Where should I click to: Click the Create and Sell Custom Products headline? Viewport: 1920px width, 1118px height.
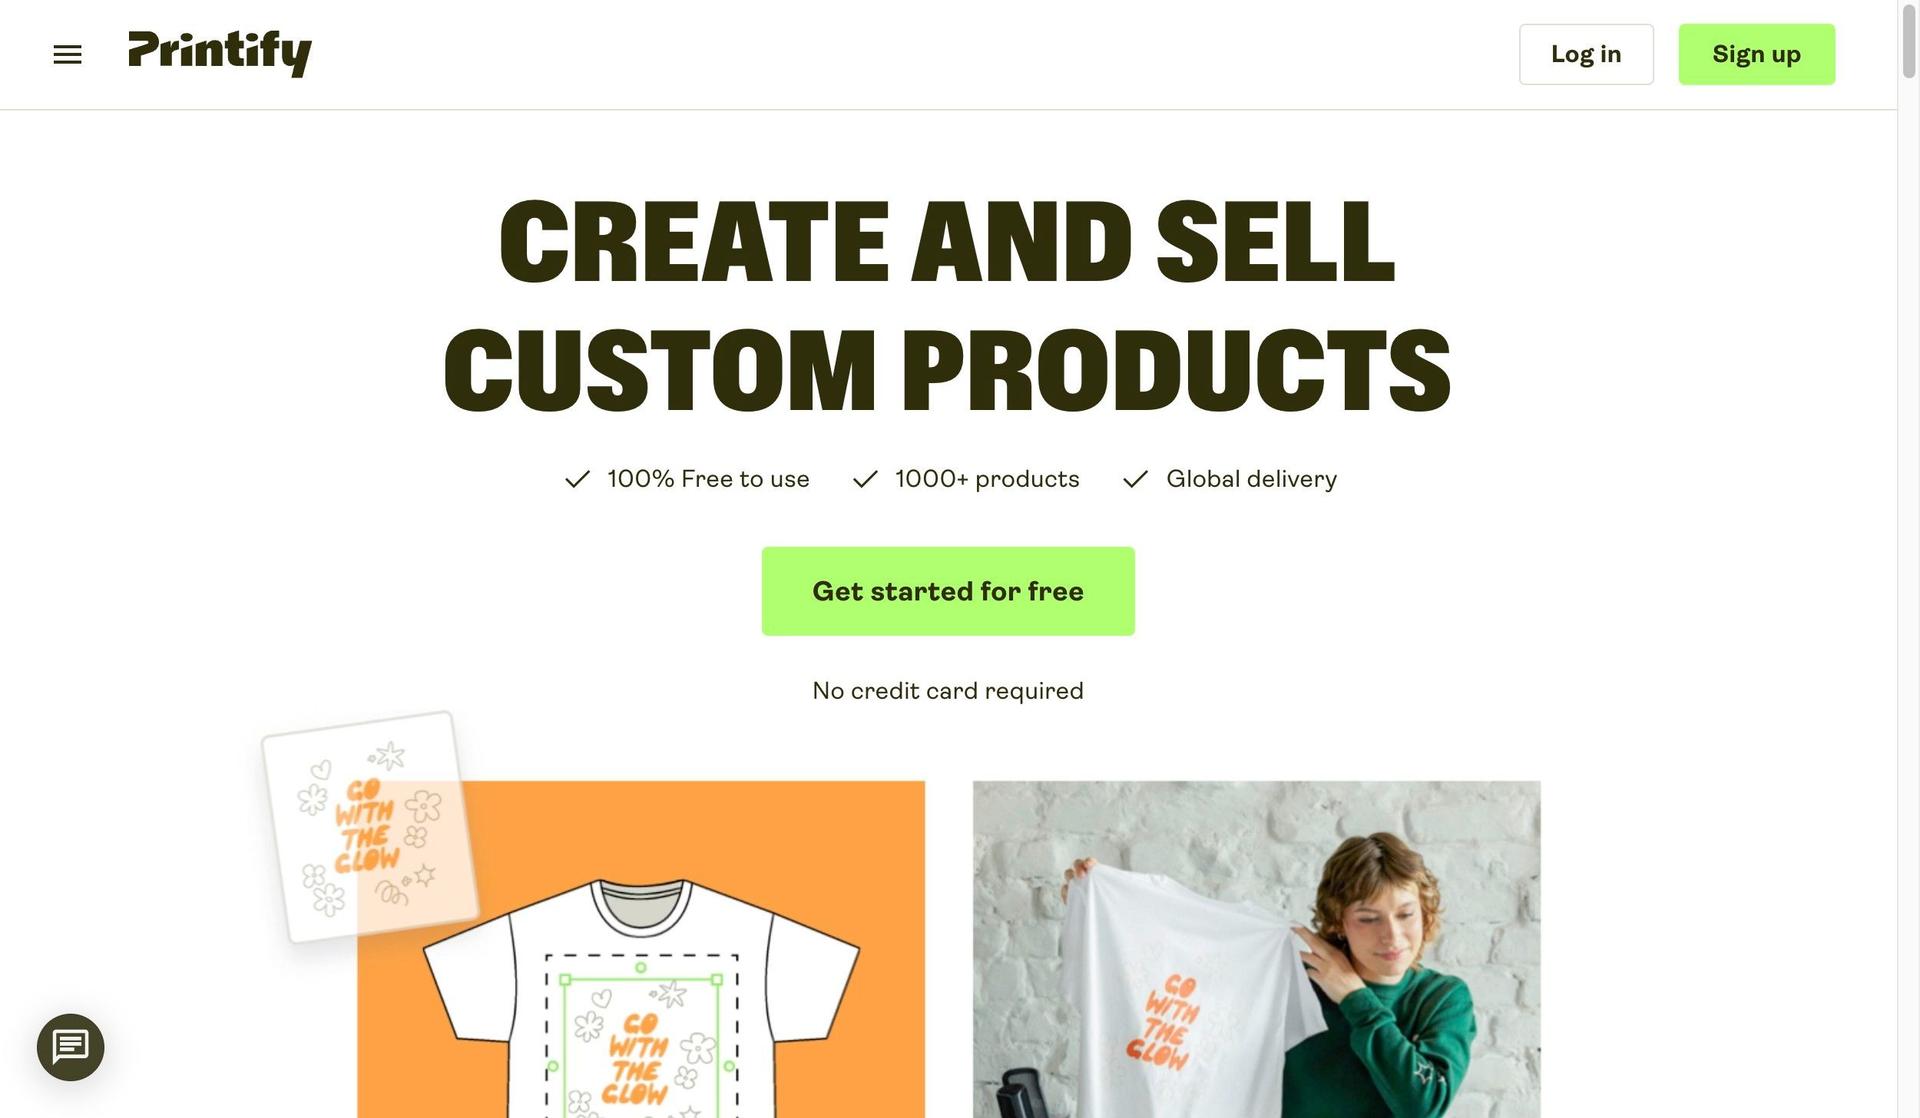coord(947,305)
